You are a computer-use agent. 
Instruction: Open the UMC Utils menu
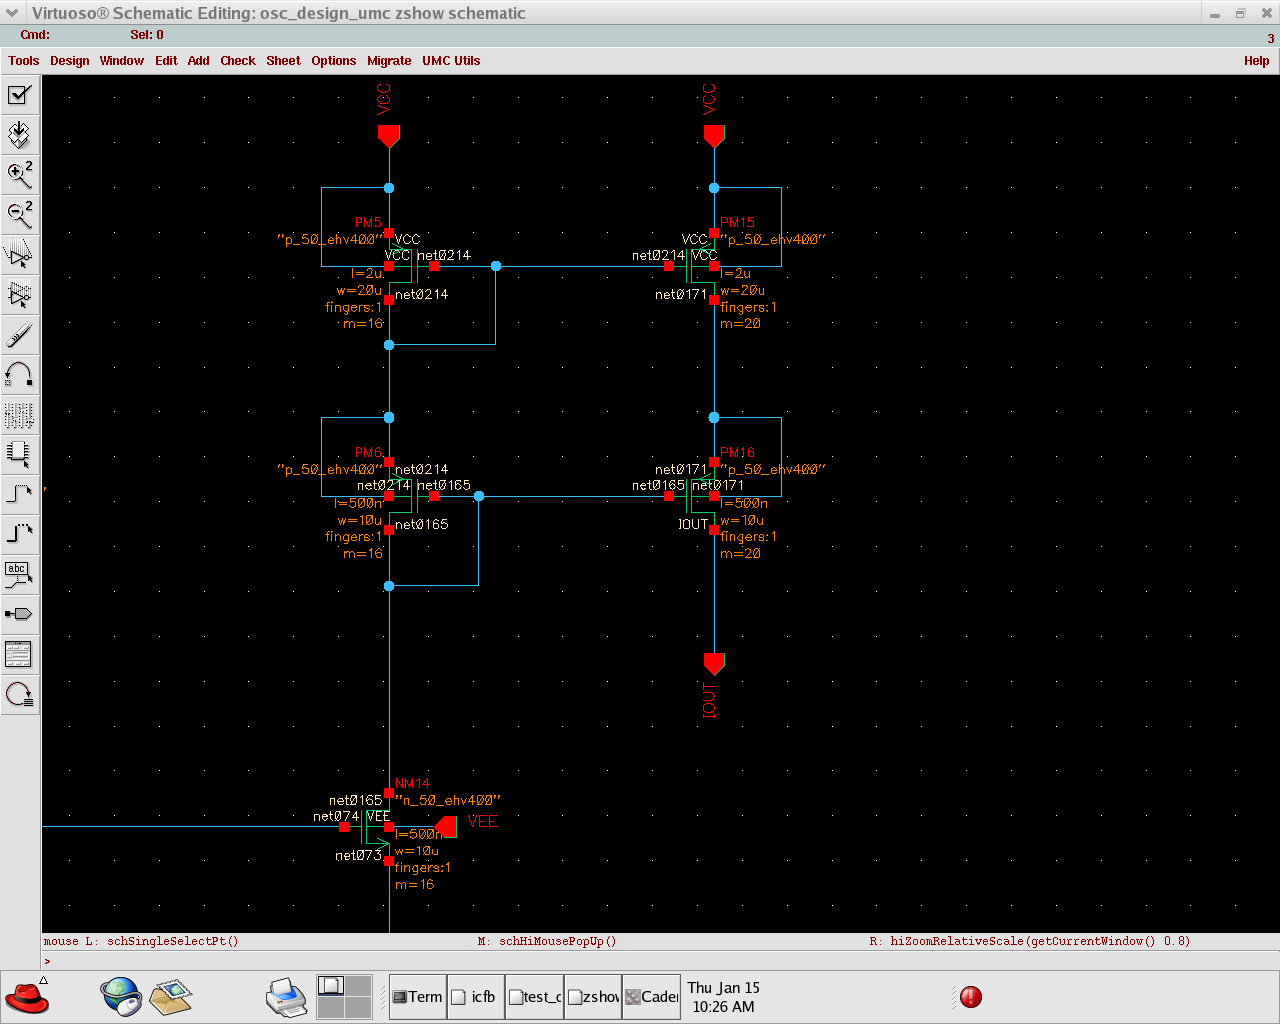[450, 61]
